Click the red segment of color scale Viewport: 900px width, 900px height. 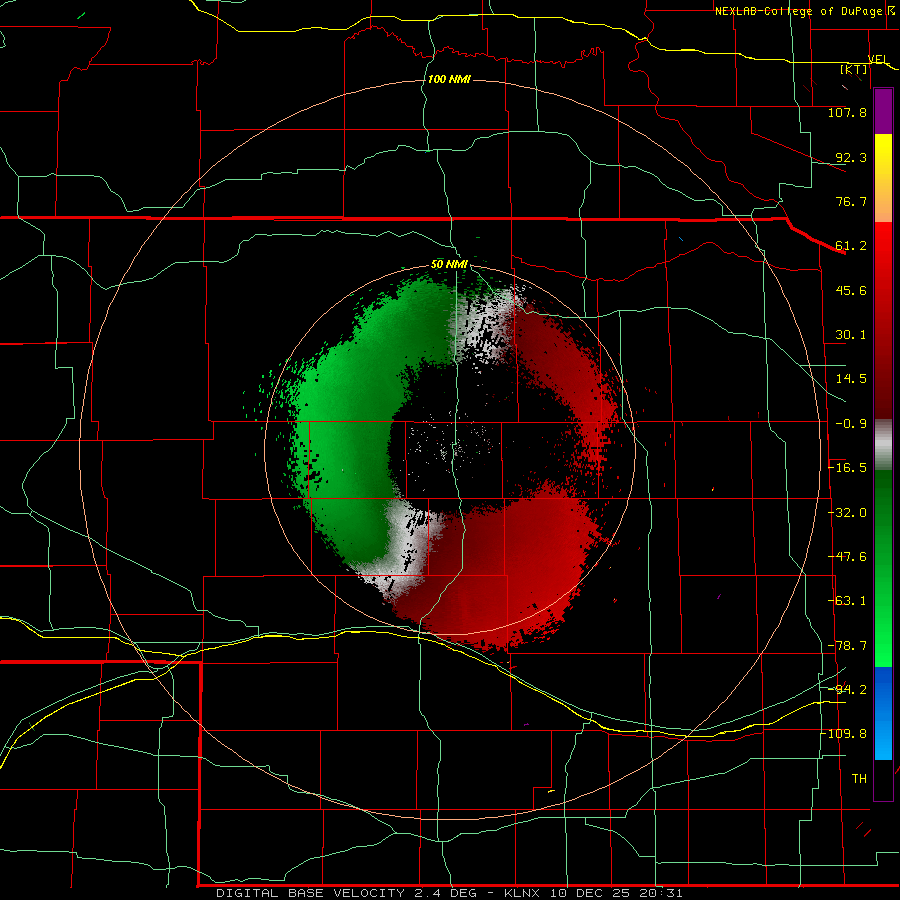(x=883, y=320)
